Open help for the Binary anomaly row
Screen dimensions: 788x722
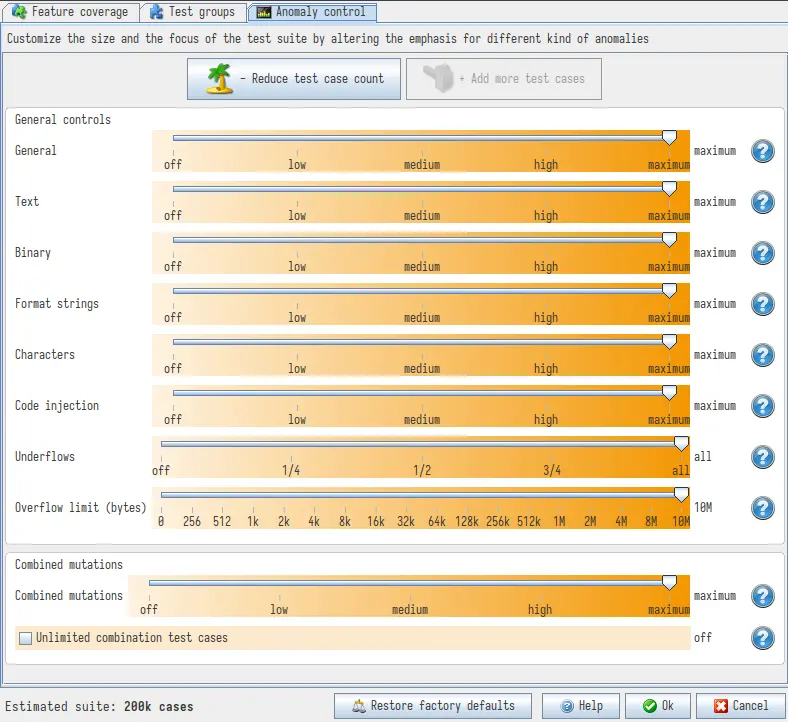coord(762,254)
